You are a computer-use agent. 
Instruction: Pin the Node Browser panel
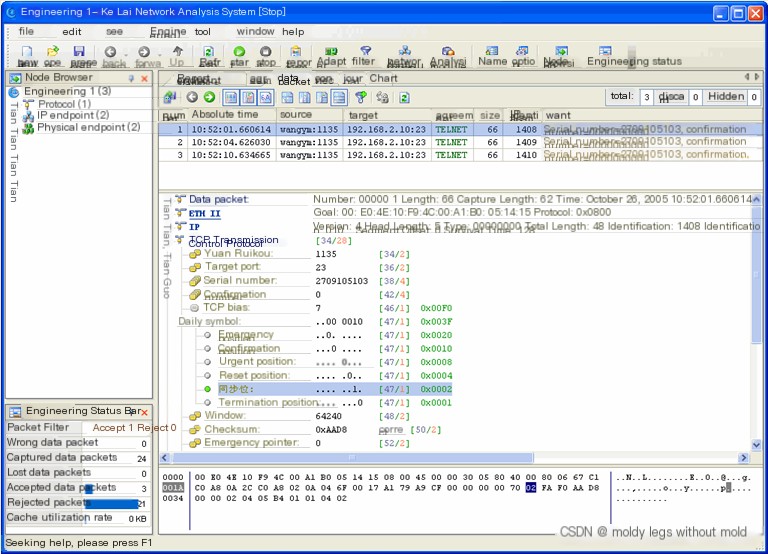click(131, 78)
